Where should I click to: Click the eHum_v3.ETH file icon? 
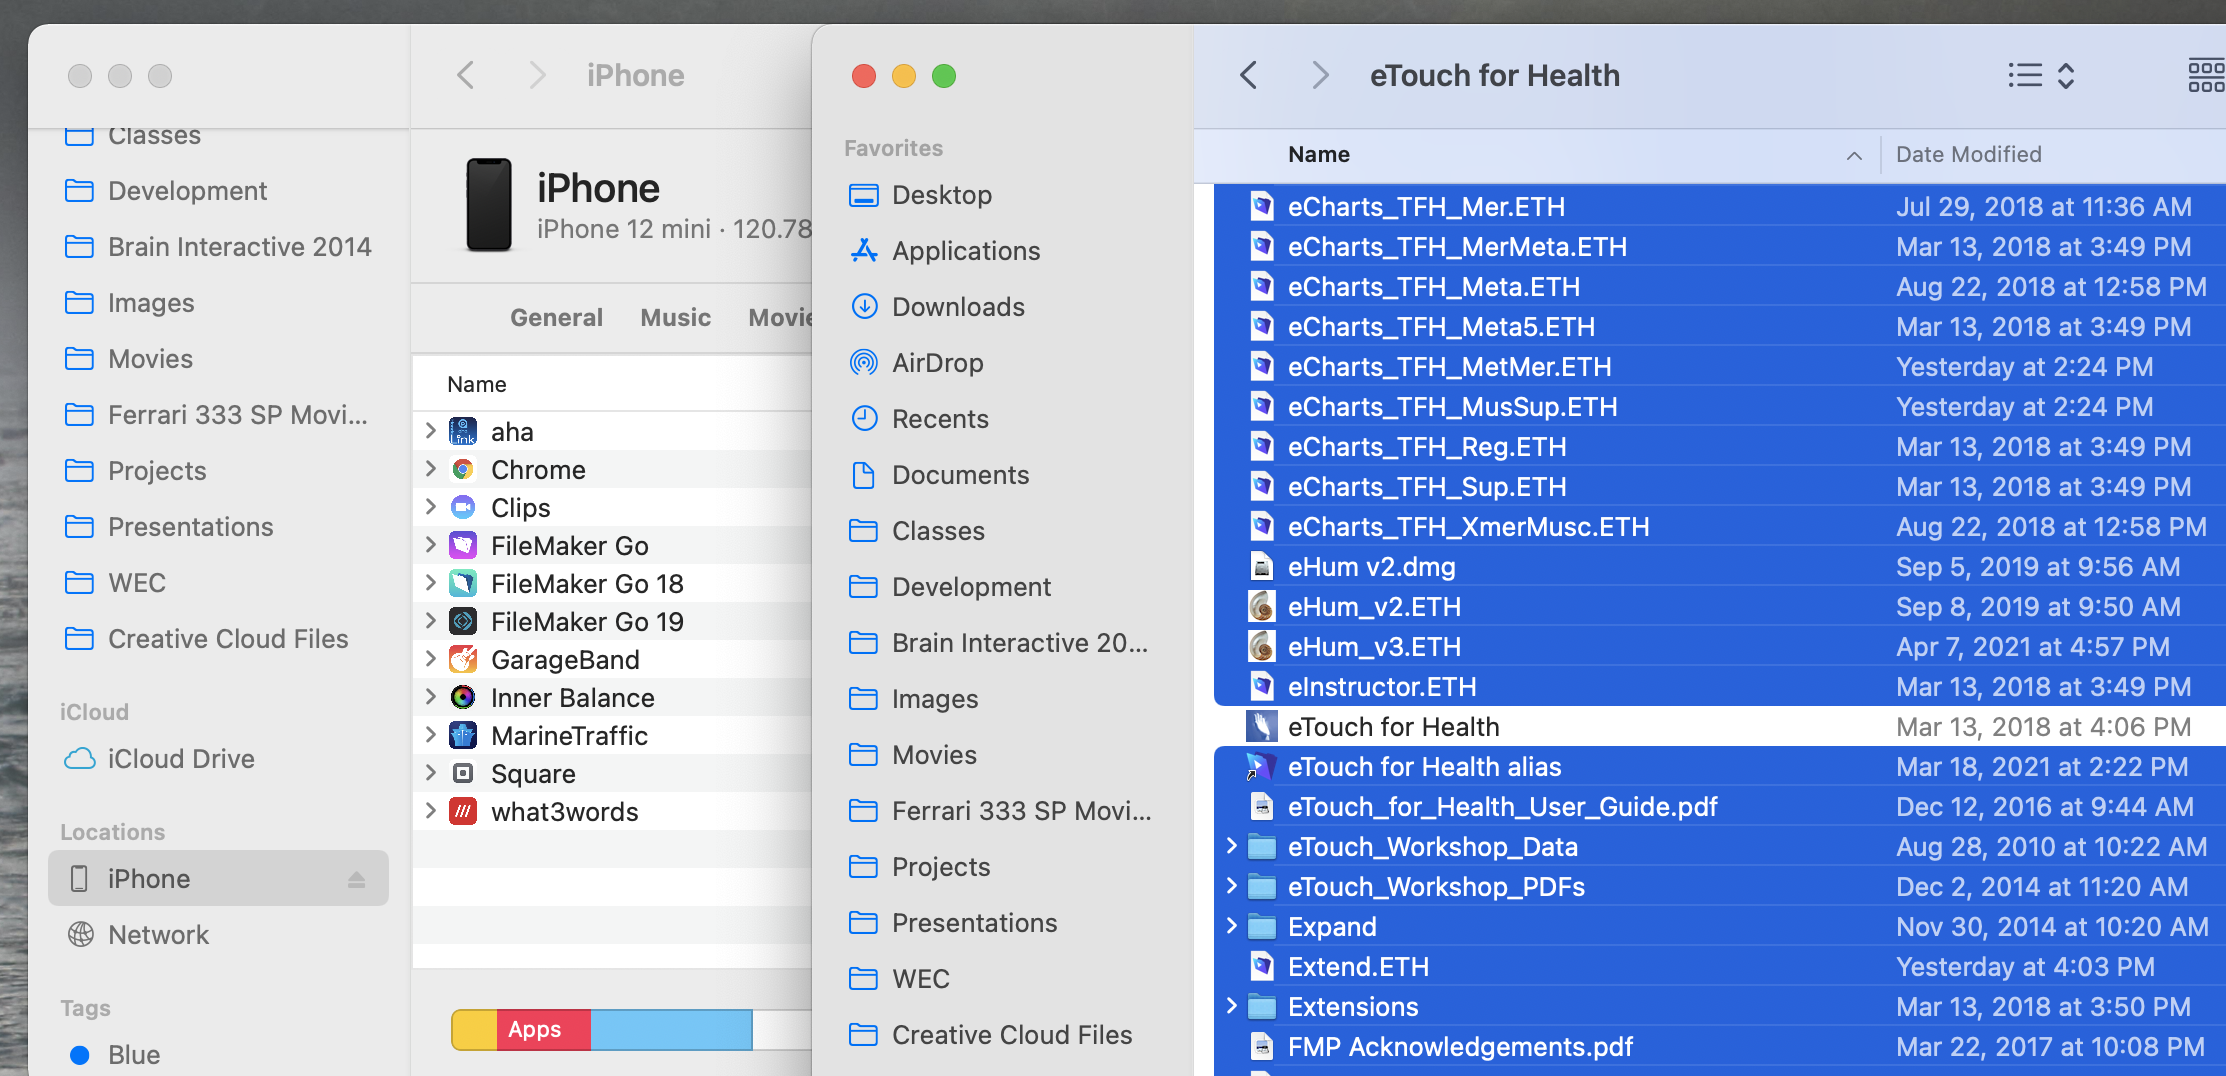[1262, 647]
